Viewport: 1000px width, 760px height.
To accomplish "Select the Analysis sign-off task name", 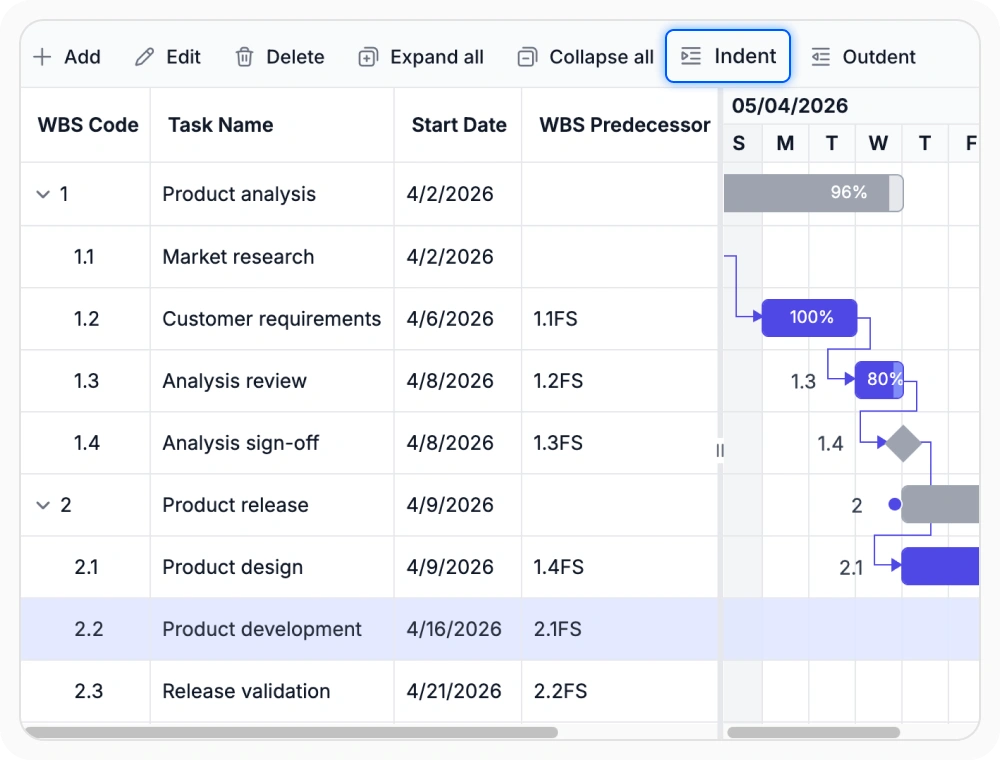I will [x=240, y=442].
